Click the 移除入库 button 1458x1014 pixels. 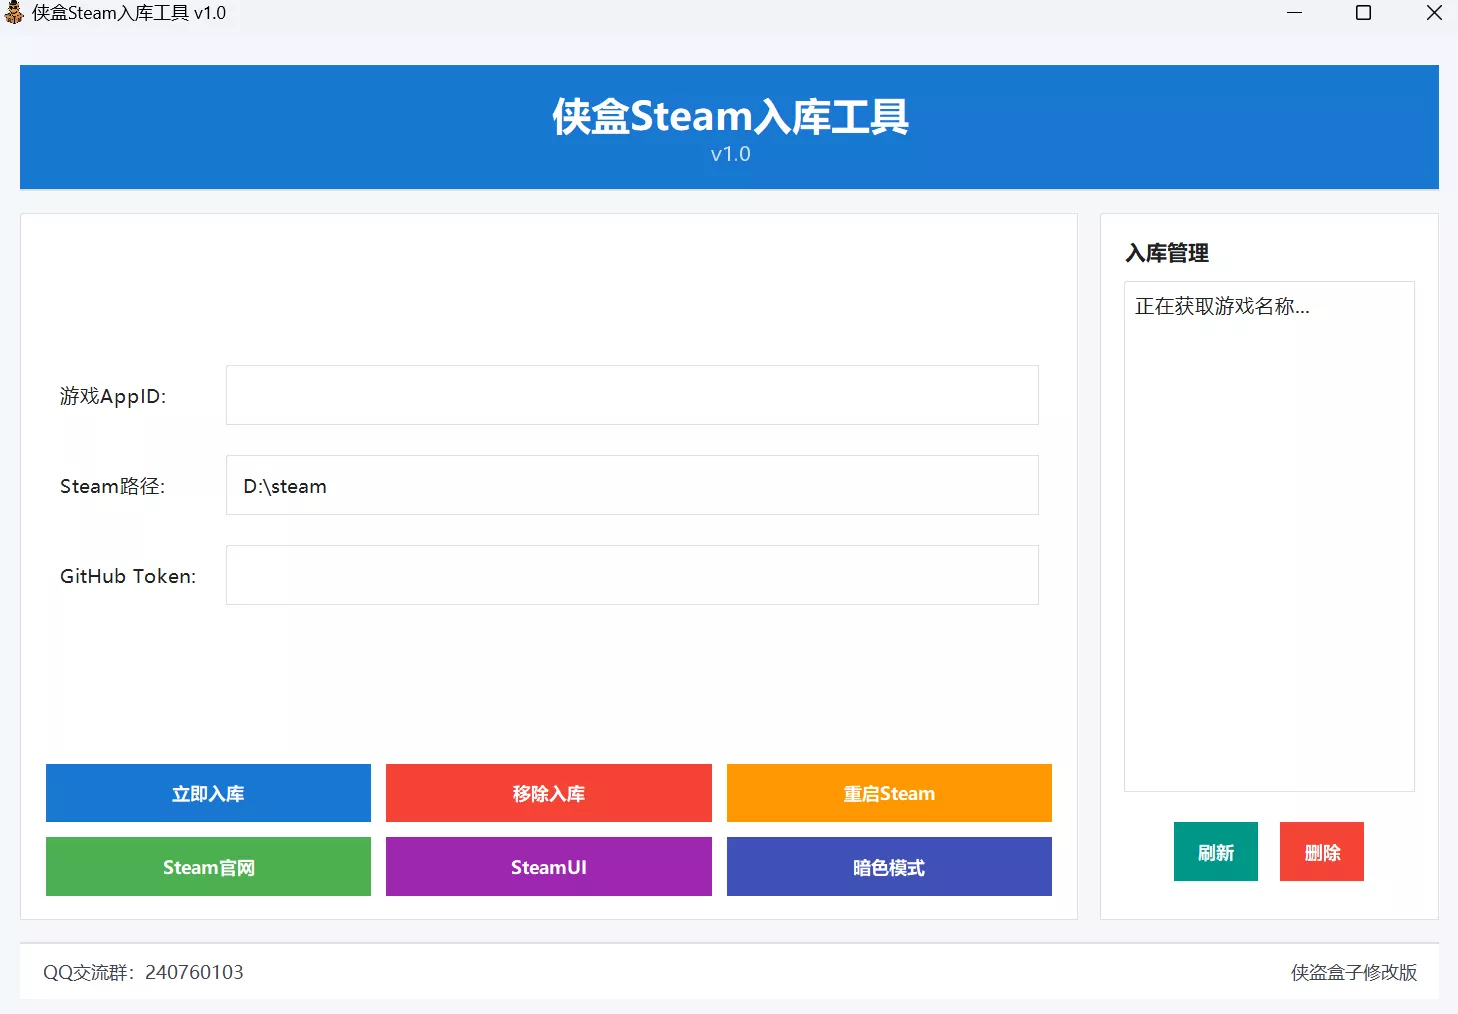pos(548,793)
